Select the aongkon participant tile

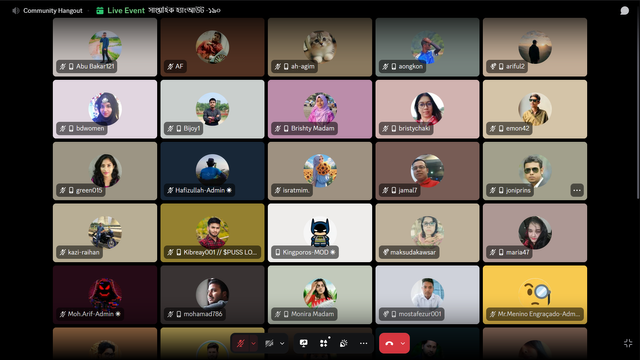(427, 47)
